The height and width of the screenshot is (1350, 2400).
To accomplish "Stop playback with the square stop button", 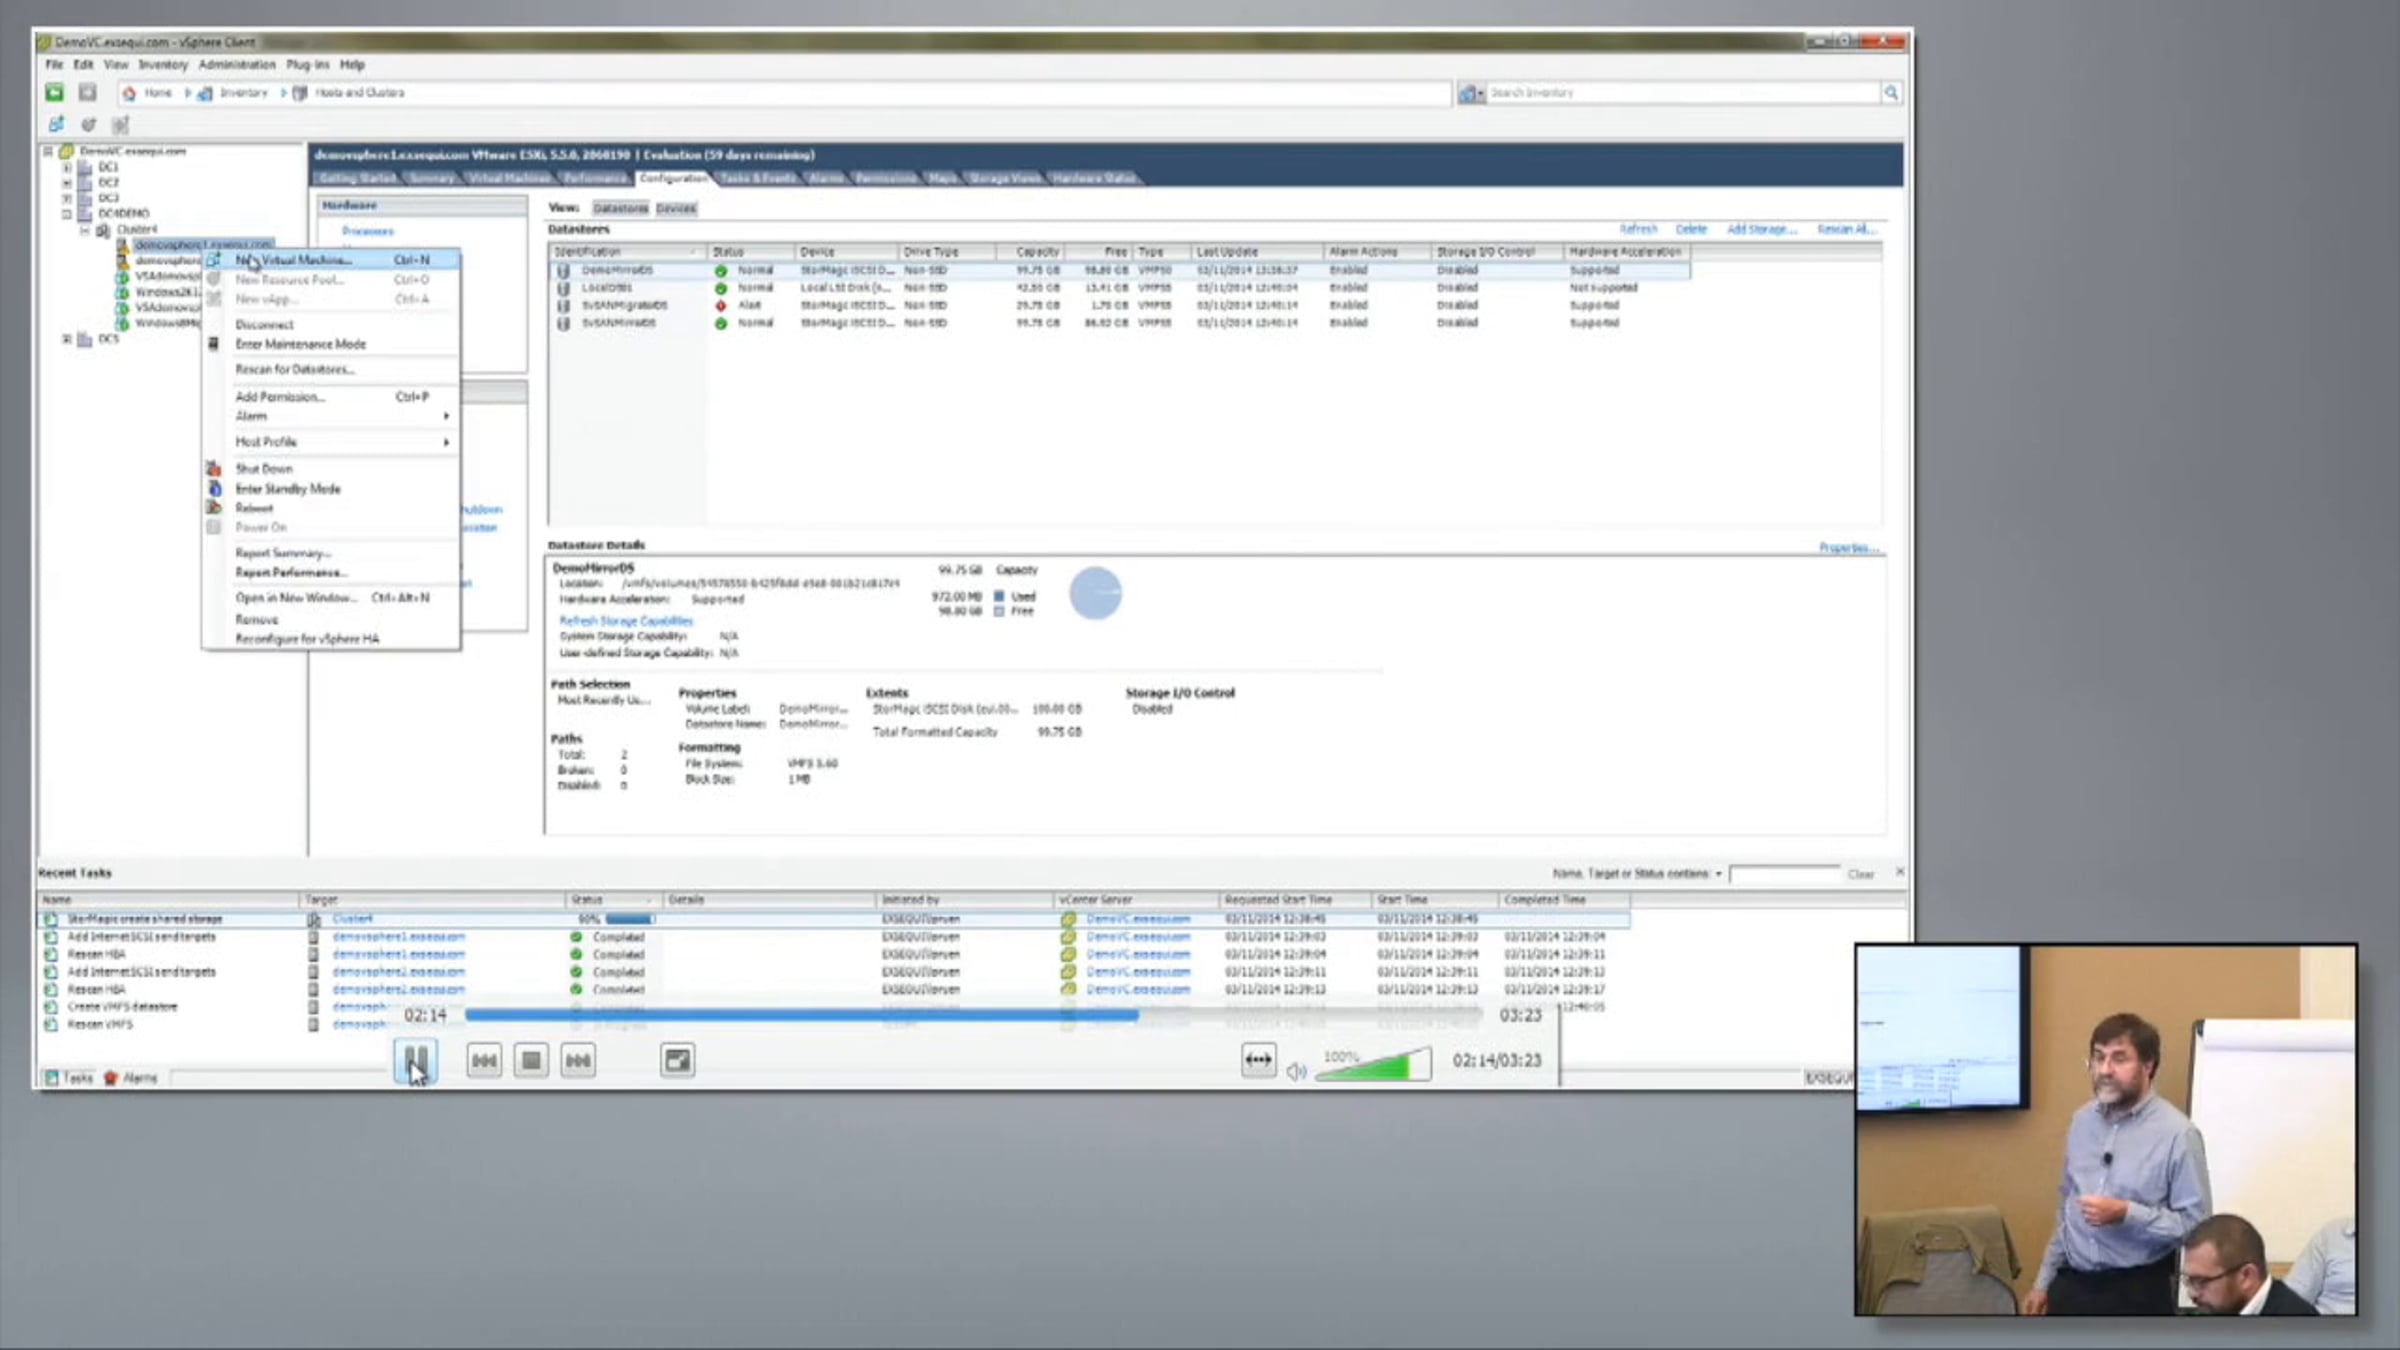I will (531, 1060).
